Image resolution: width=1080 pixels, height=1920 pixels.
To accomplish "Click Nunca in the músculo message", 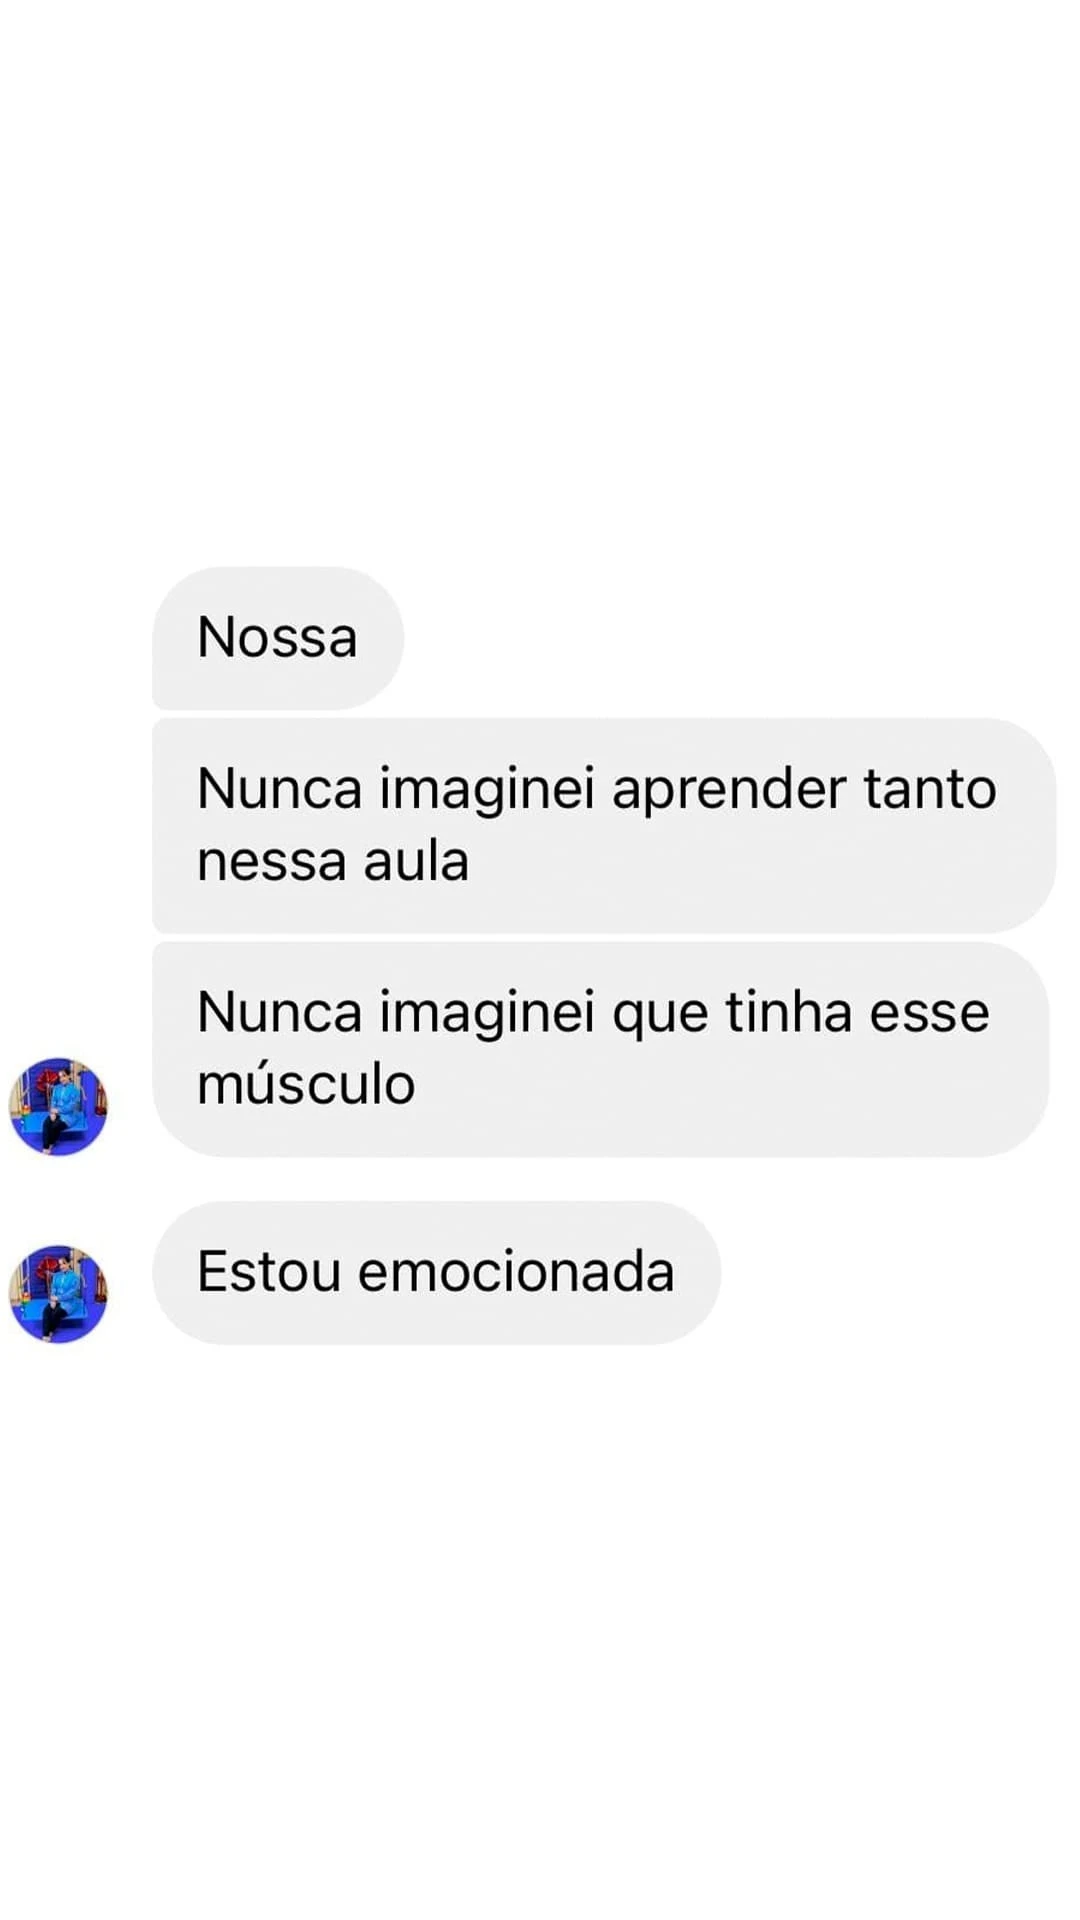I will [280, 1012].
